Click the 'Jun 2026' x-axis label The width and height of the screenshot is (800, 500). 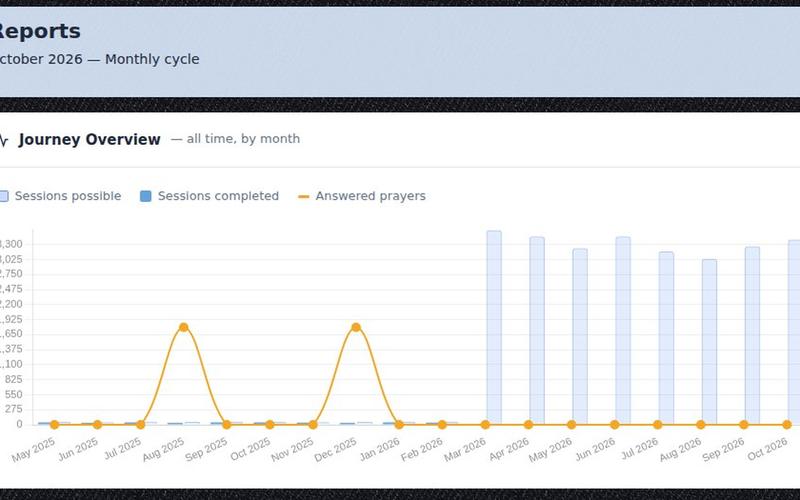pyautogui.click(x=594, y=449)
